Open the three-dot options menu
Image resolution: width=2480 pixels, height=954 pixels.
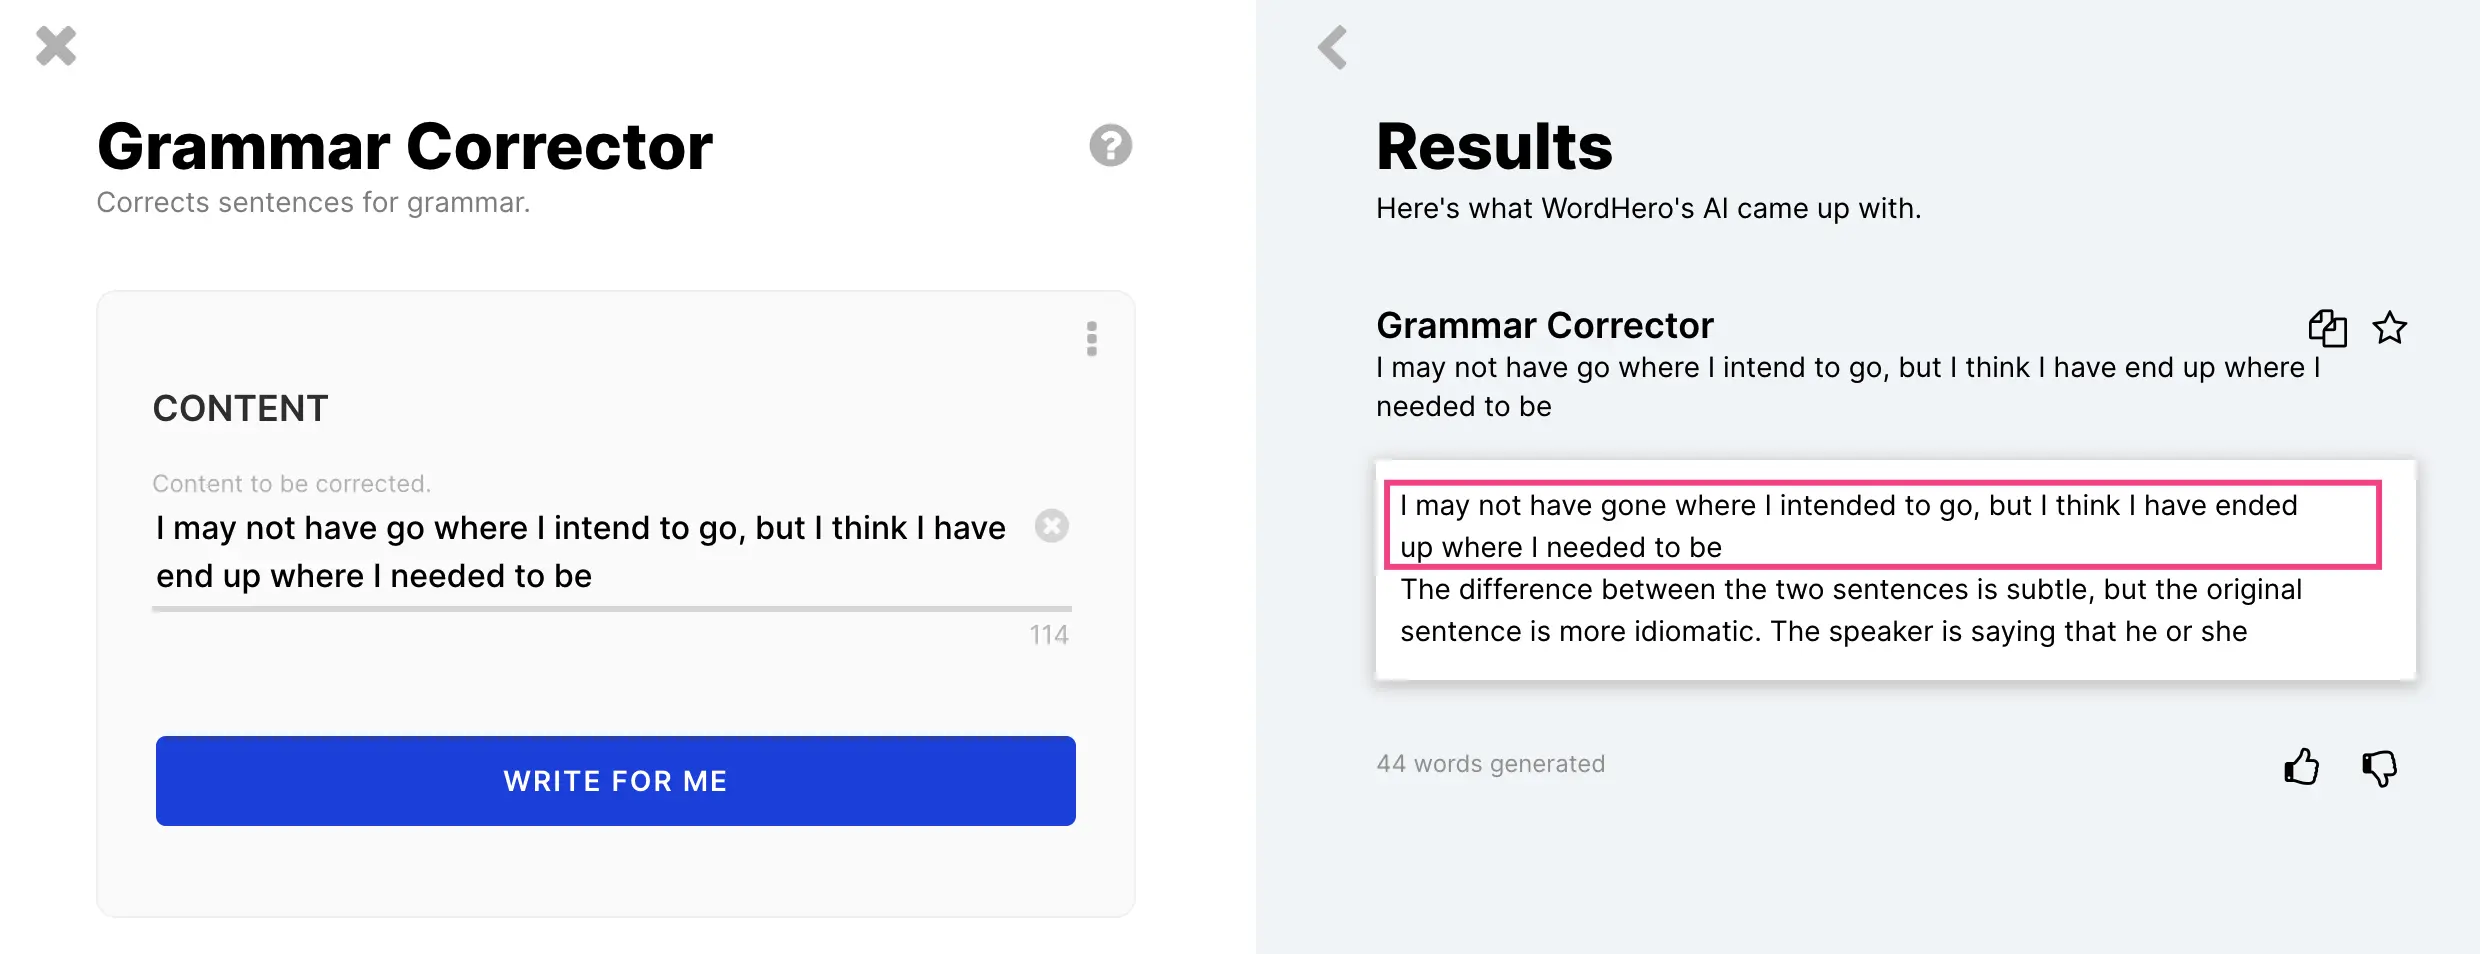(1091, 339)
